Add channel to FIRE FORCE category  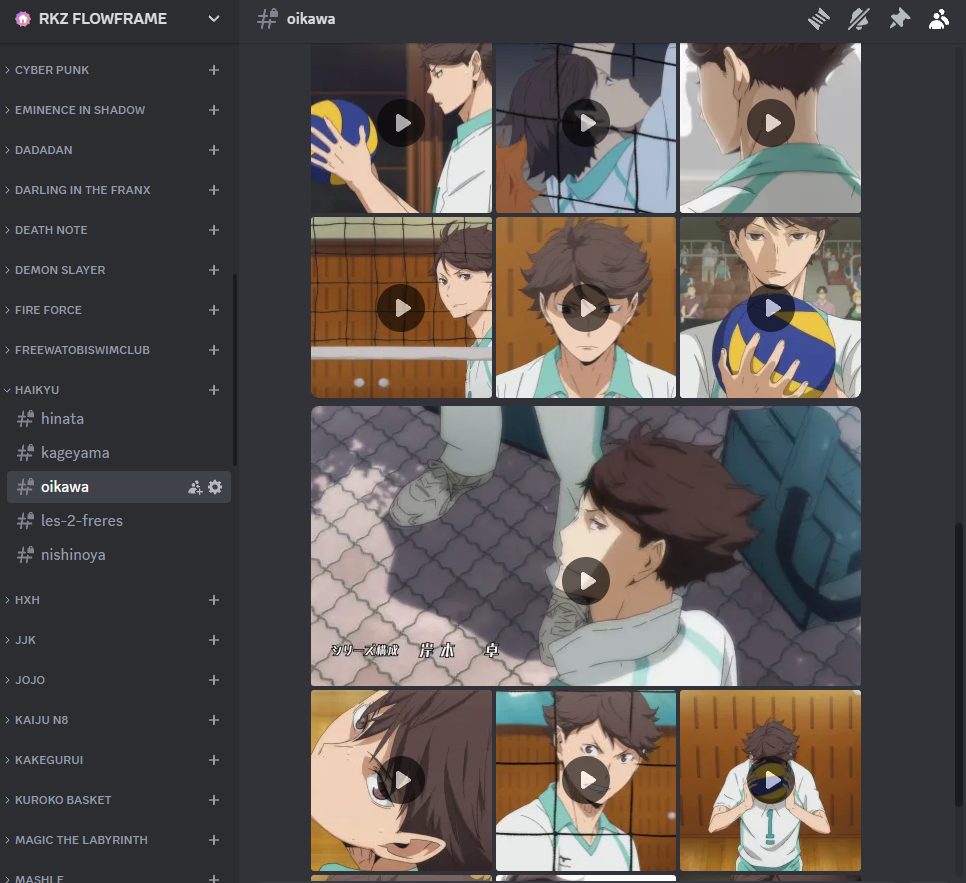point(214,311)
